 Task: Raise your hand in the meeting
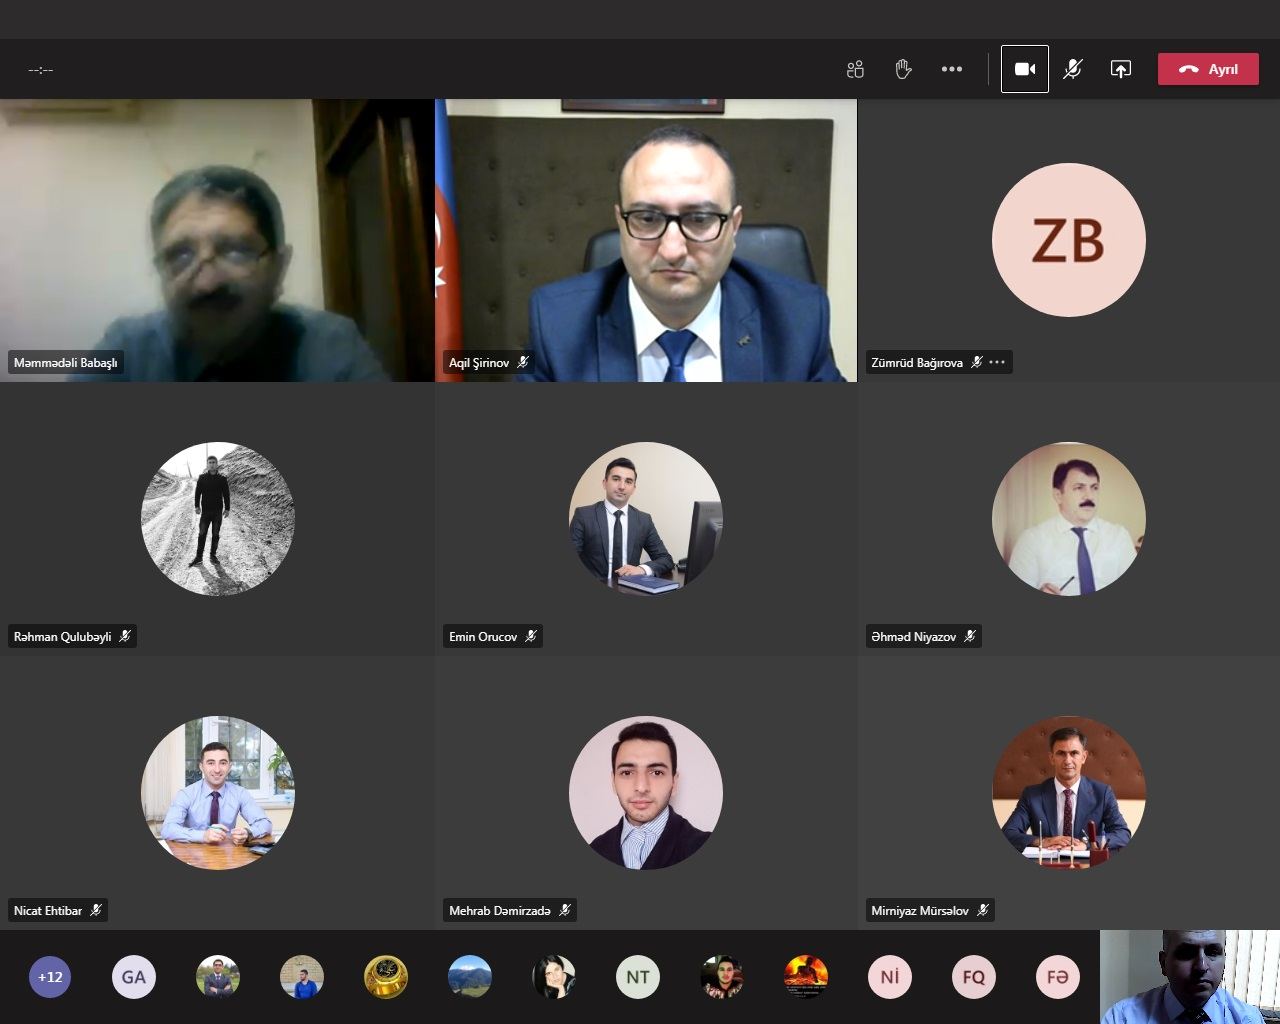(903, 69)
